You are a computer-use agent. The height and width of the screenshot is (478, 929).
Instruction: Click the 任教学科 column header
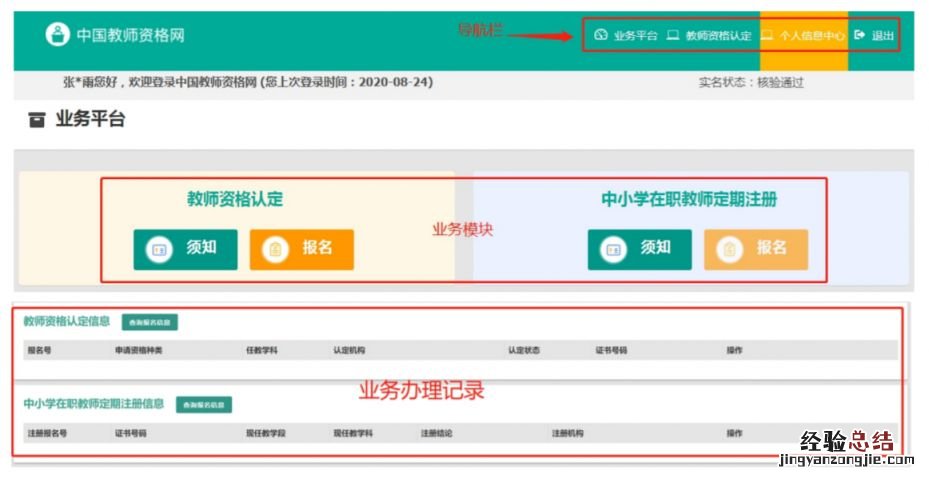pyautogui.click(x=262, y=350)
